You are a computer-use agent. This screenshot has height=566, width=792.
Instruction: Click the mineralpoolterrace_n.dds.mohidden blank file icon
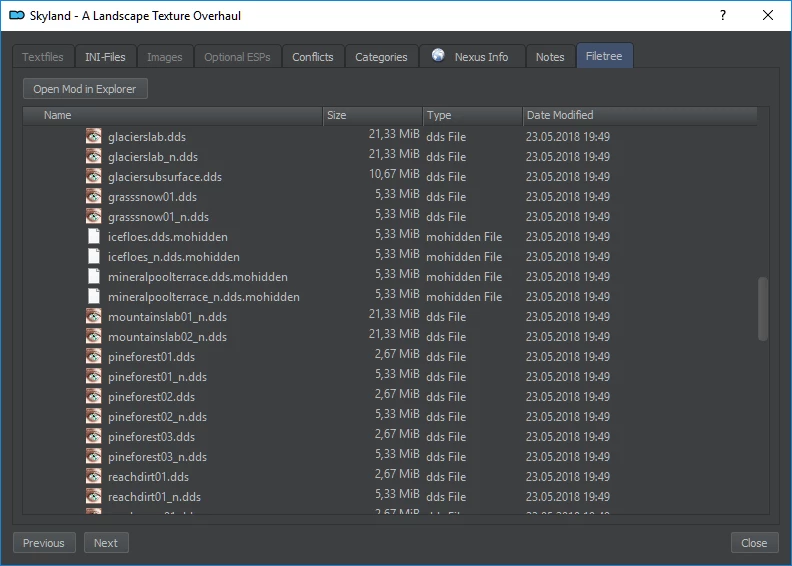coord(93,296)
